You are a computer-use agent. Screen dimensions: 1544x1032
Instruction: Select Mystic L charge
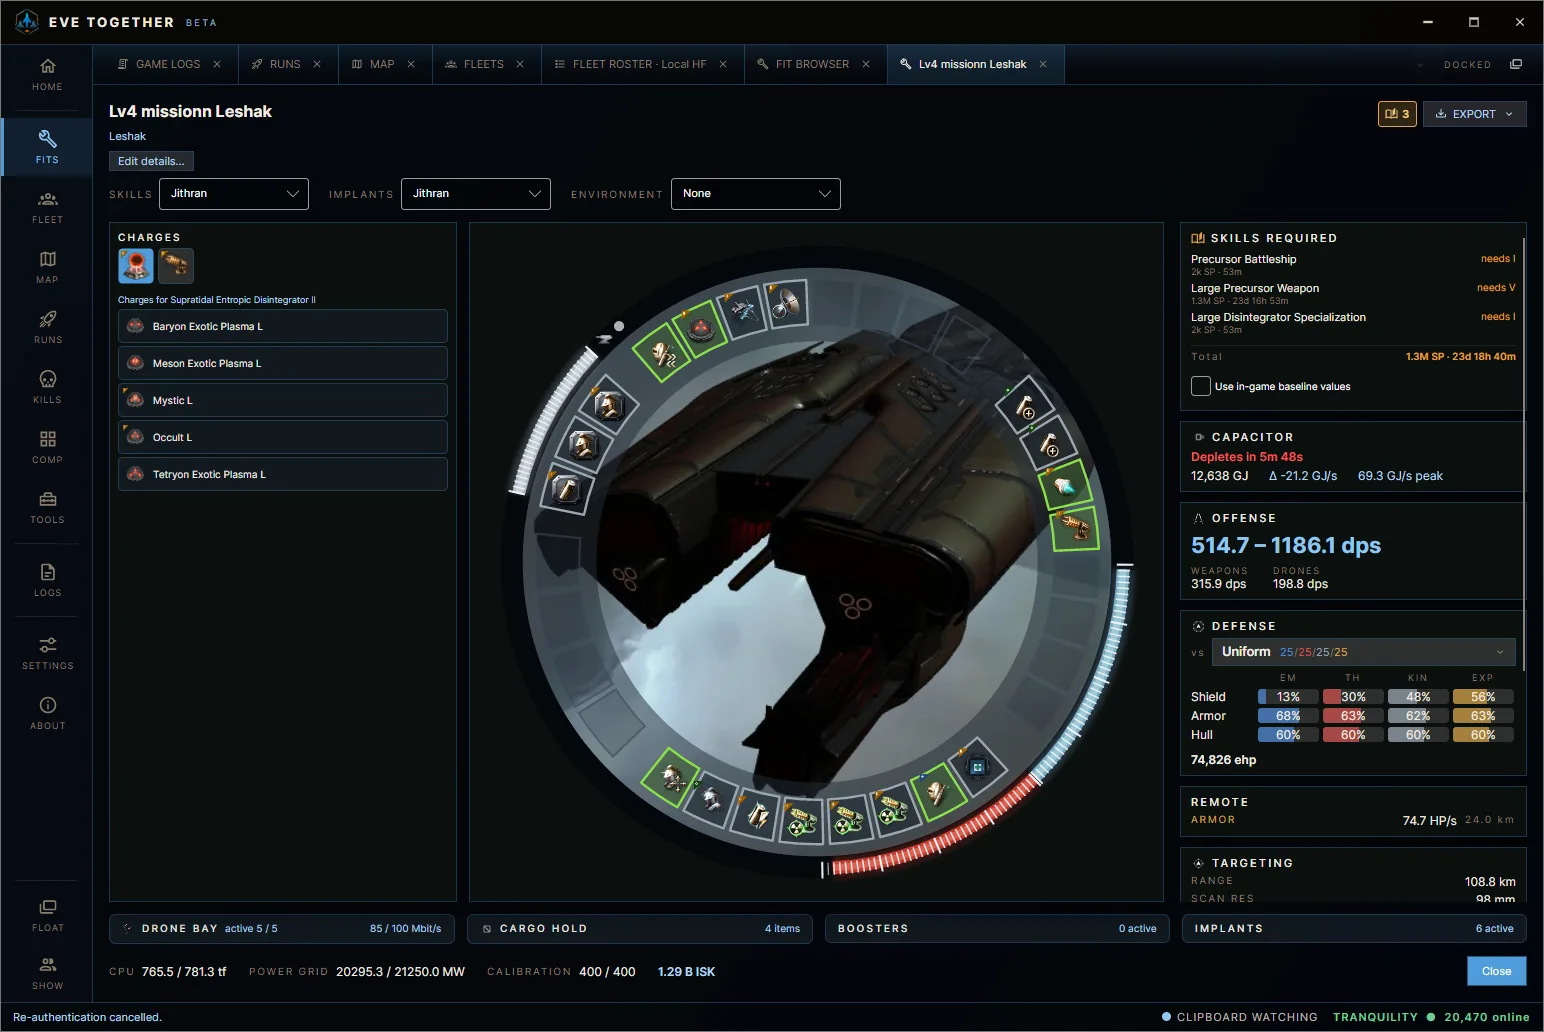coord(283,401)
